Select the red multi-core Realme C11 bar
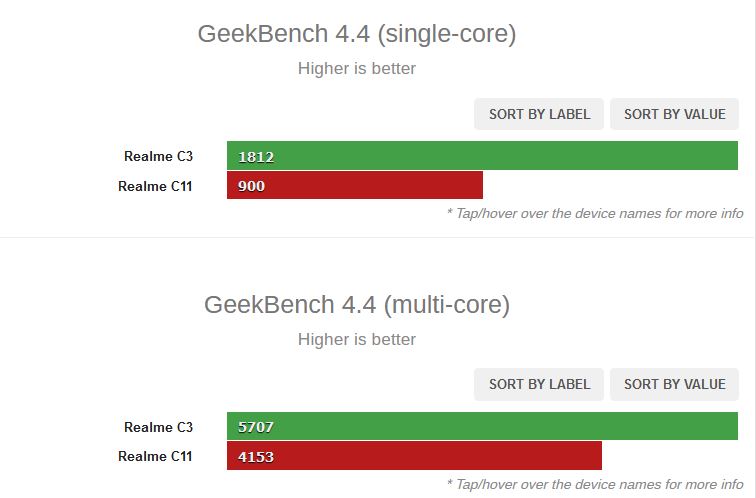Image resolution: width=756 pixels, height=498 pixels. point(414,456)
